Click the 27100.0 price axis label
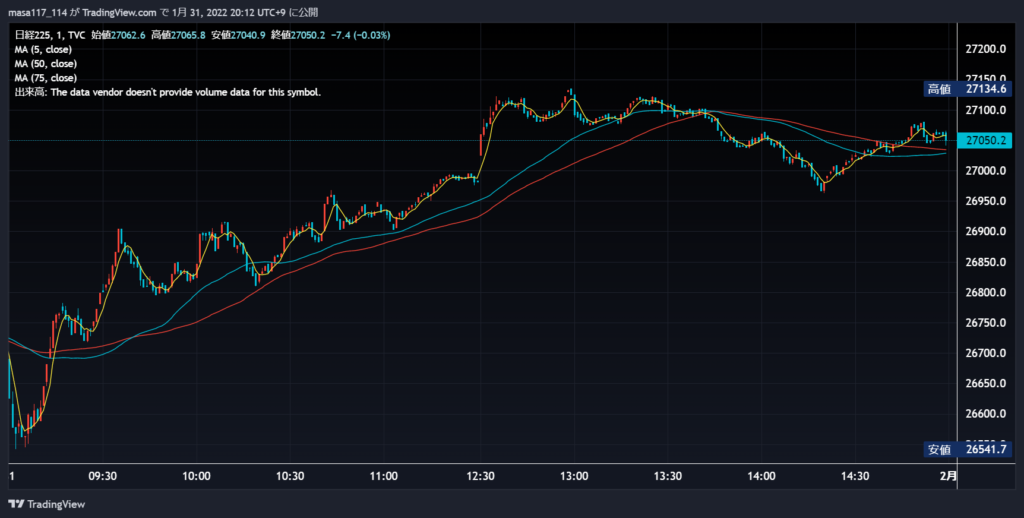 tap(985, 110)
